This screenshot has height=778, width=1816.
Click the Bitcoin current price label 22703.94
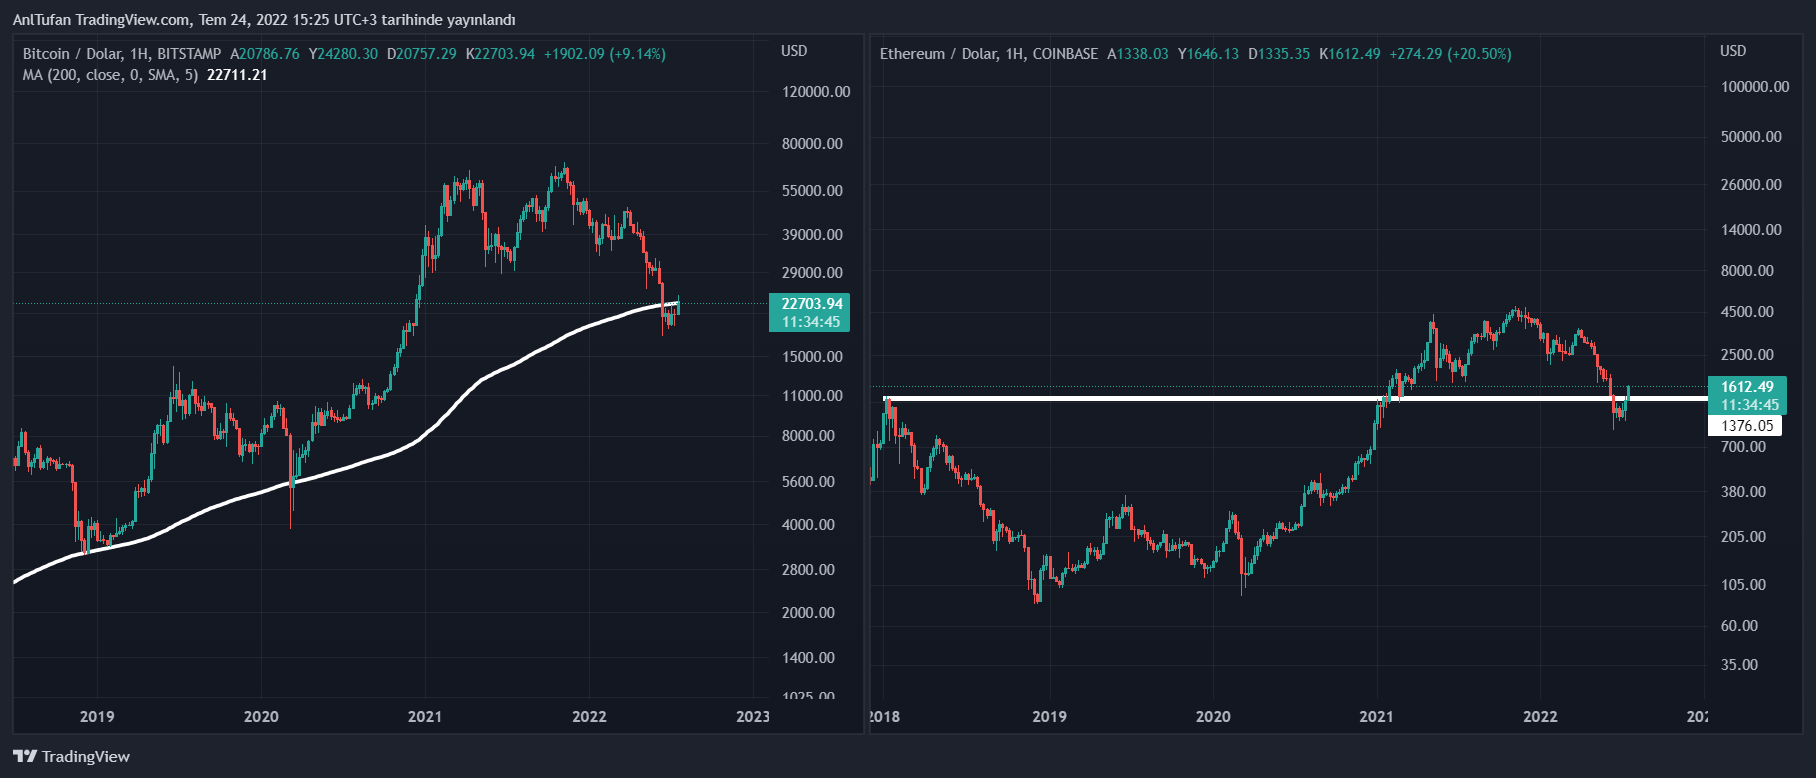coord(811,304)
